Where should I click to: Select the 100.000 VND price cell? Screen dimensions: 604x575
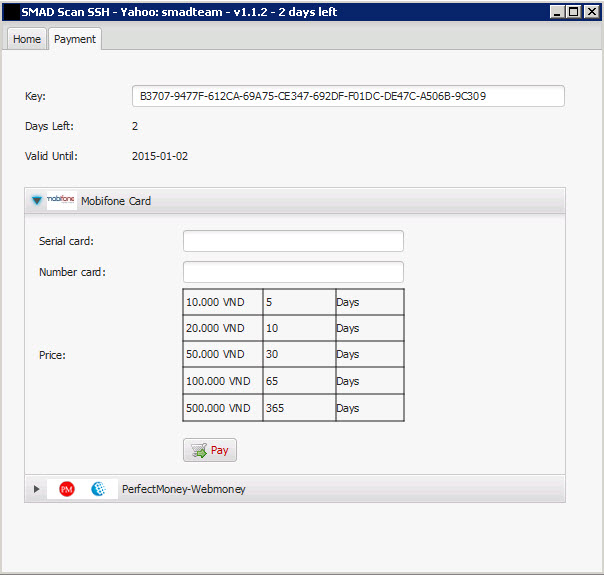223,381
